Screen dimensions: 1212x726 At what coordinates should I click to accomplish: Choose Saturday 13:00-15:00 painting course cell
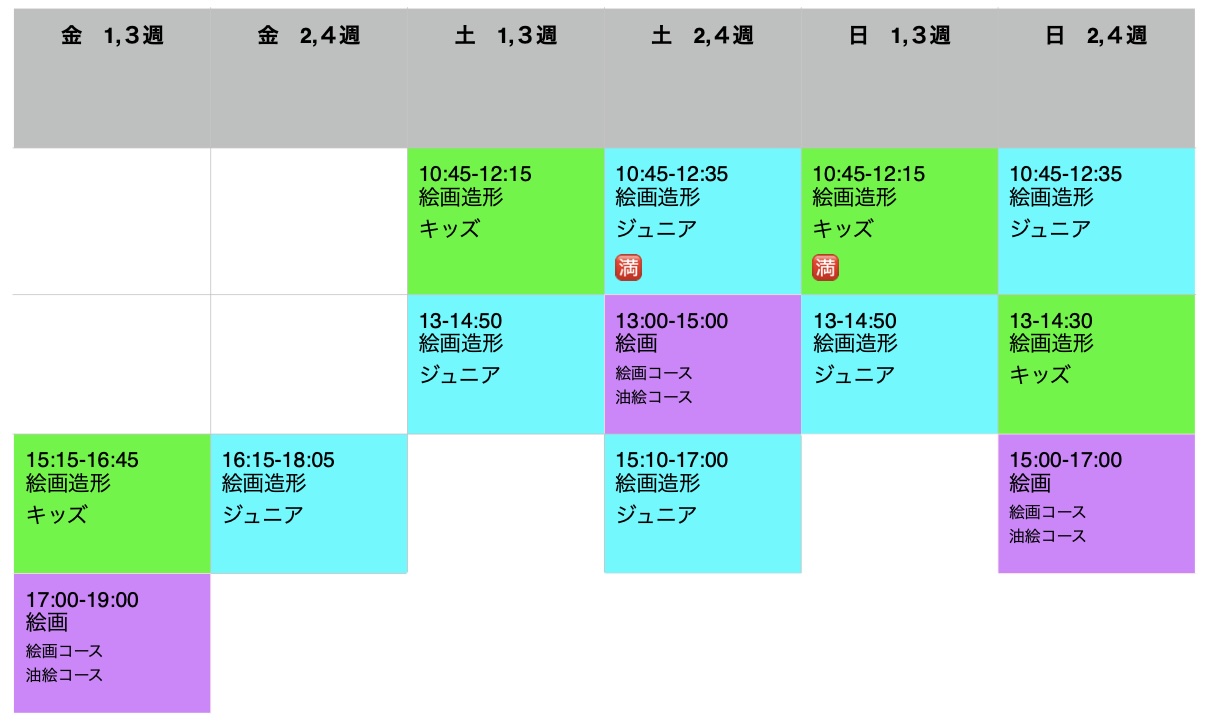pyautogui.click(x=703, y=364)
